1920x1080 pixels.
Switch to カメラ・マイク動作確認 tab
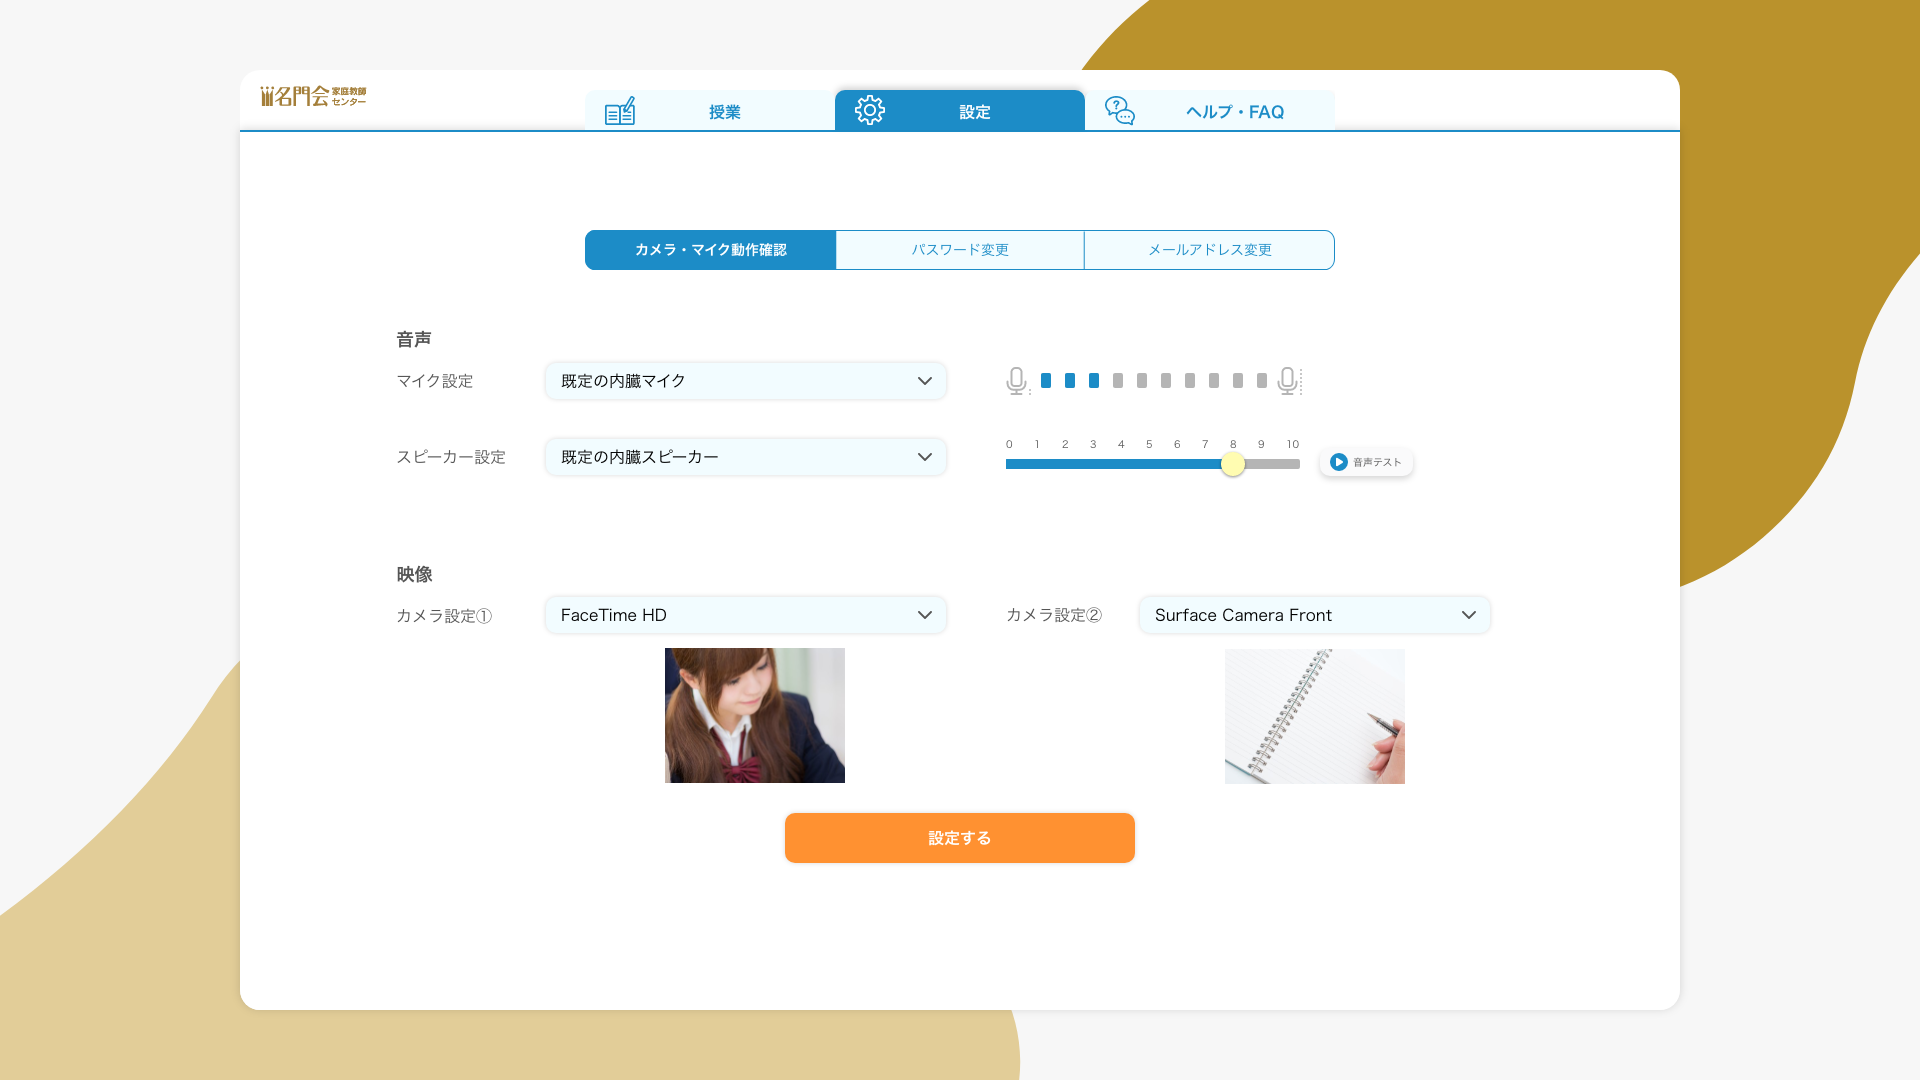pos(710,250)
